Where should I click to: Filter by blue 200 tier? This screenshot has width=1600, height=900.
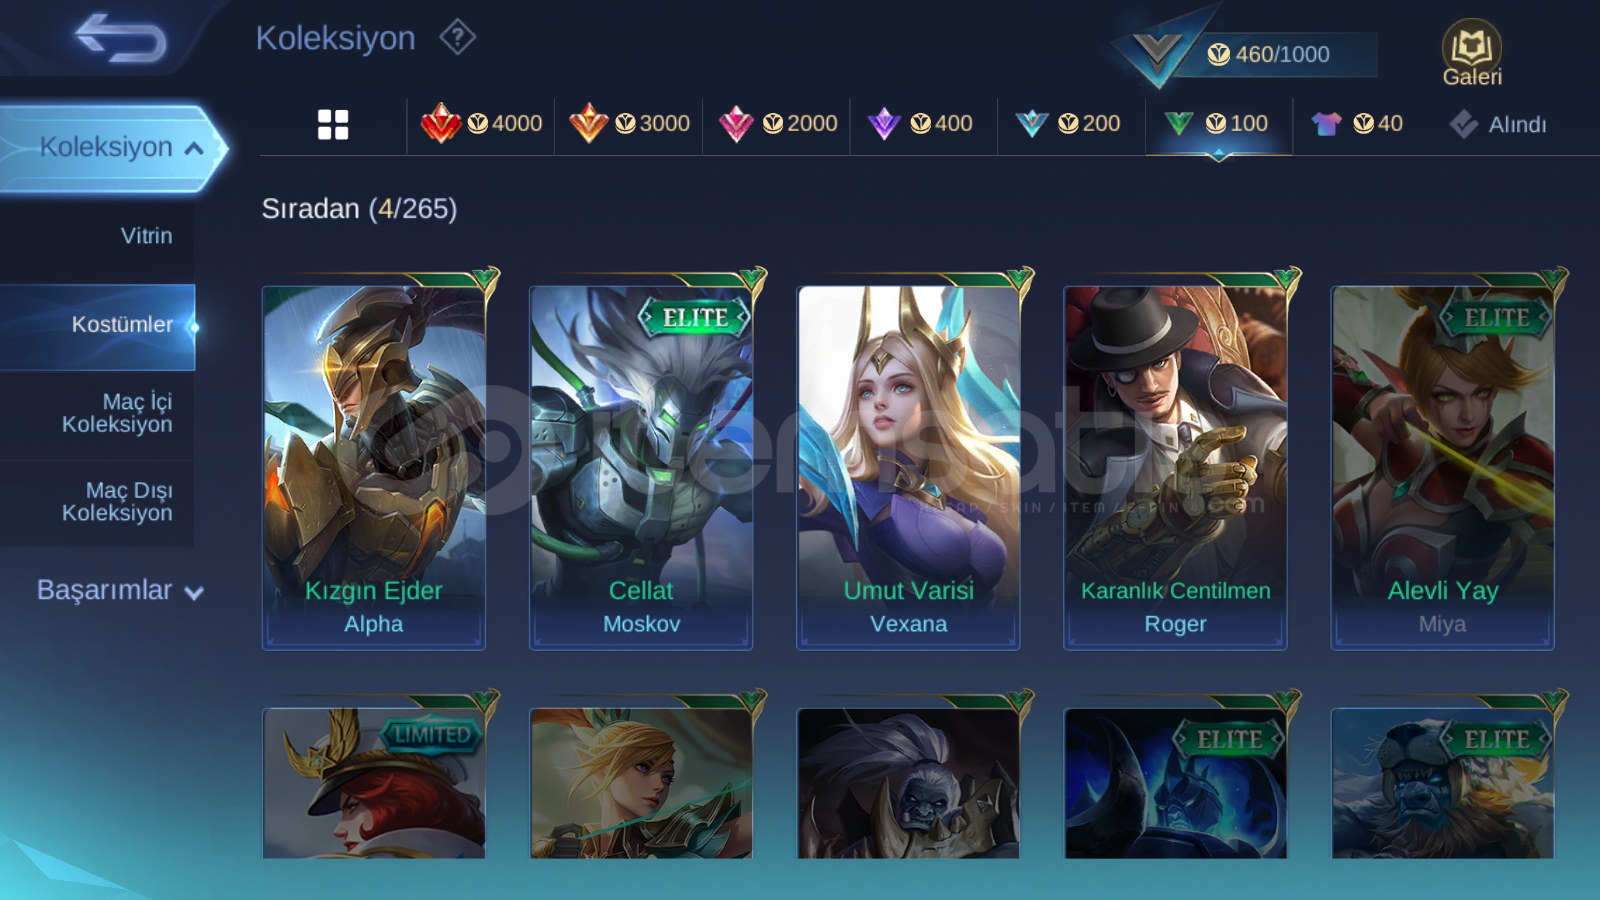1067,124
